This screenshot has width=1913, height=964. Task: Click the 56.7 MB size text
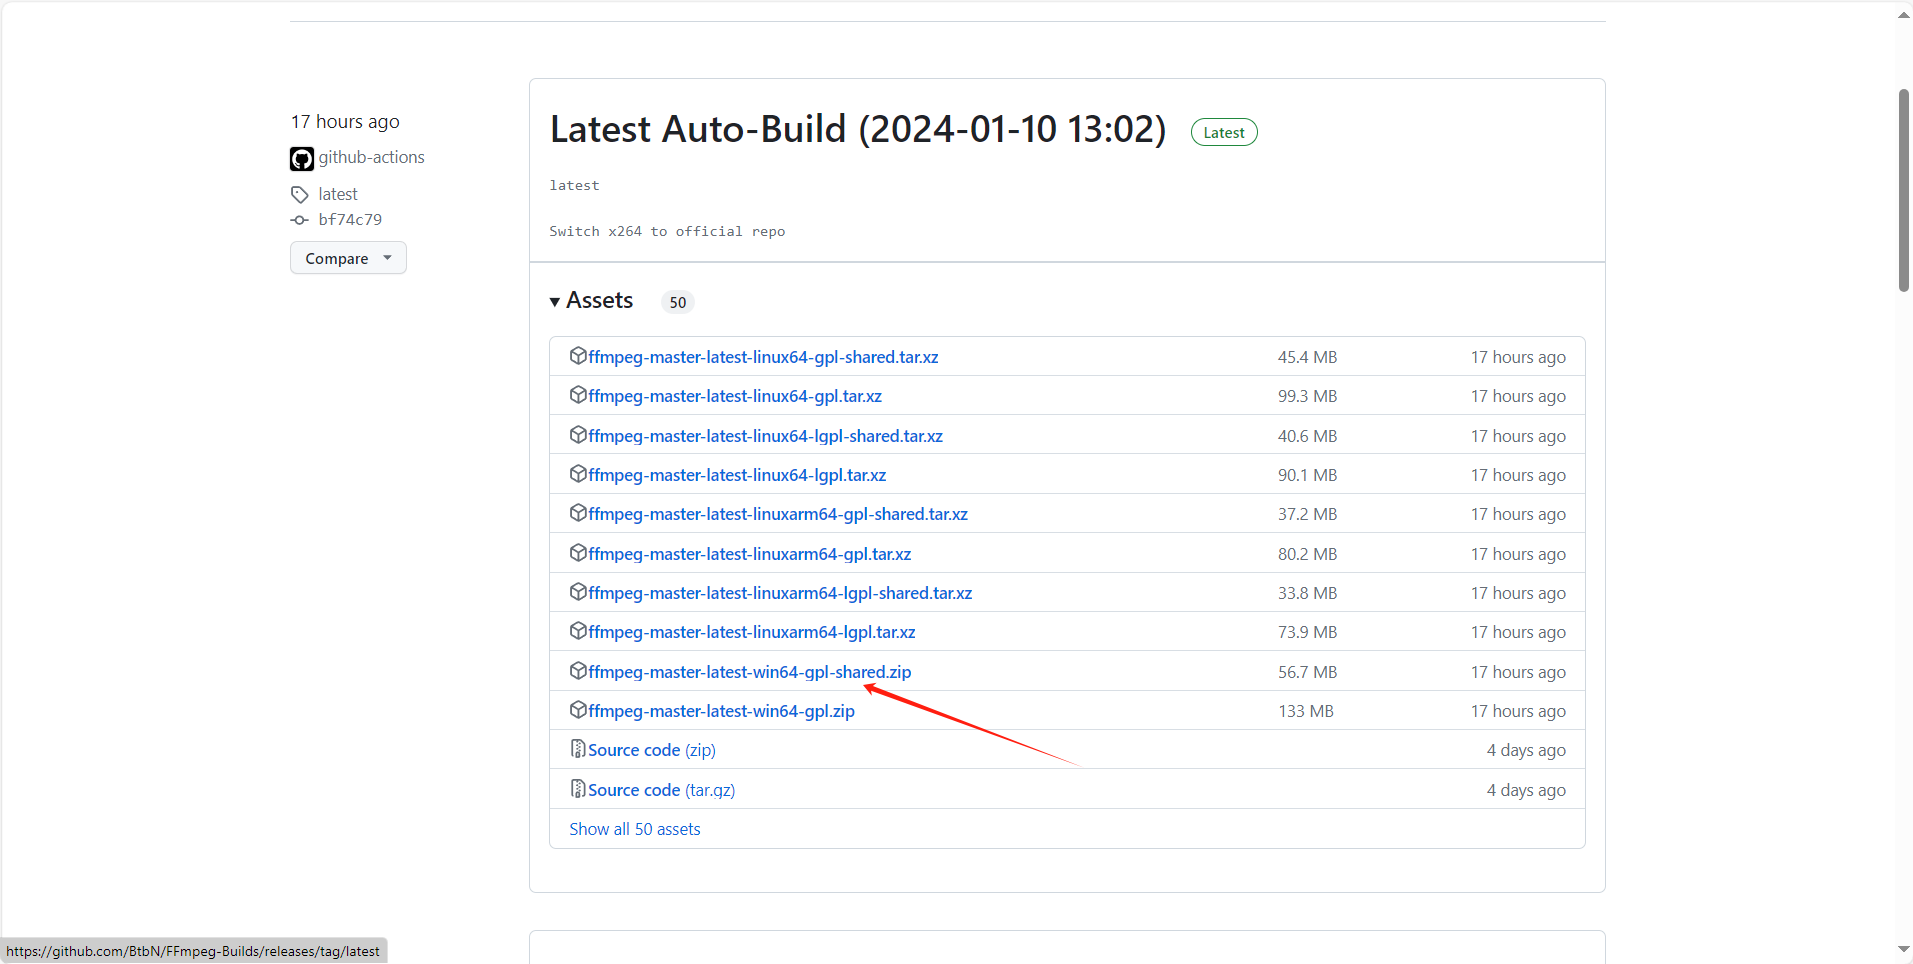1307,672
